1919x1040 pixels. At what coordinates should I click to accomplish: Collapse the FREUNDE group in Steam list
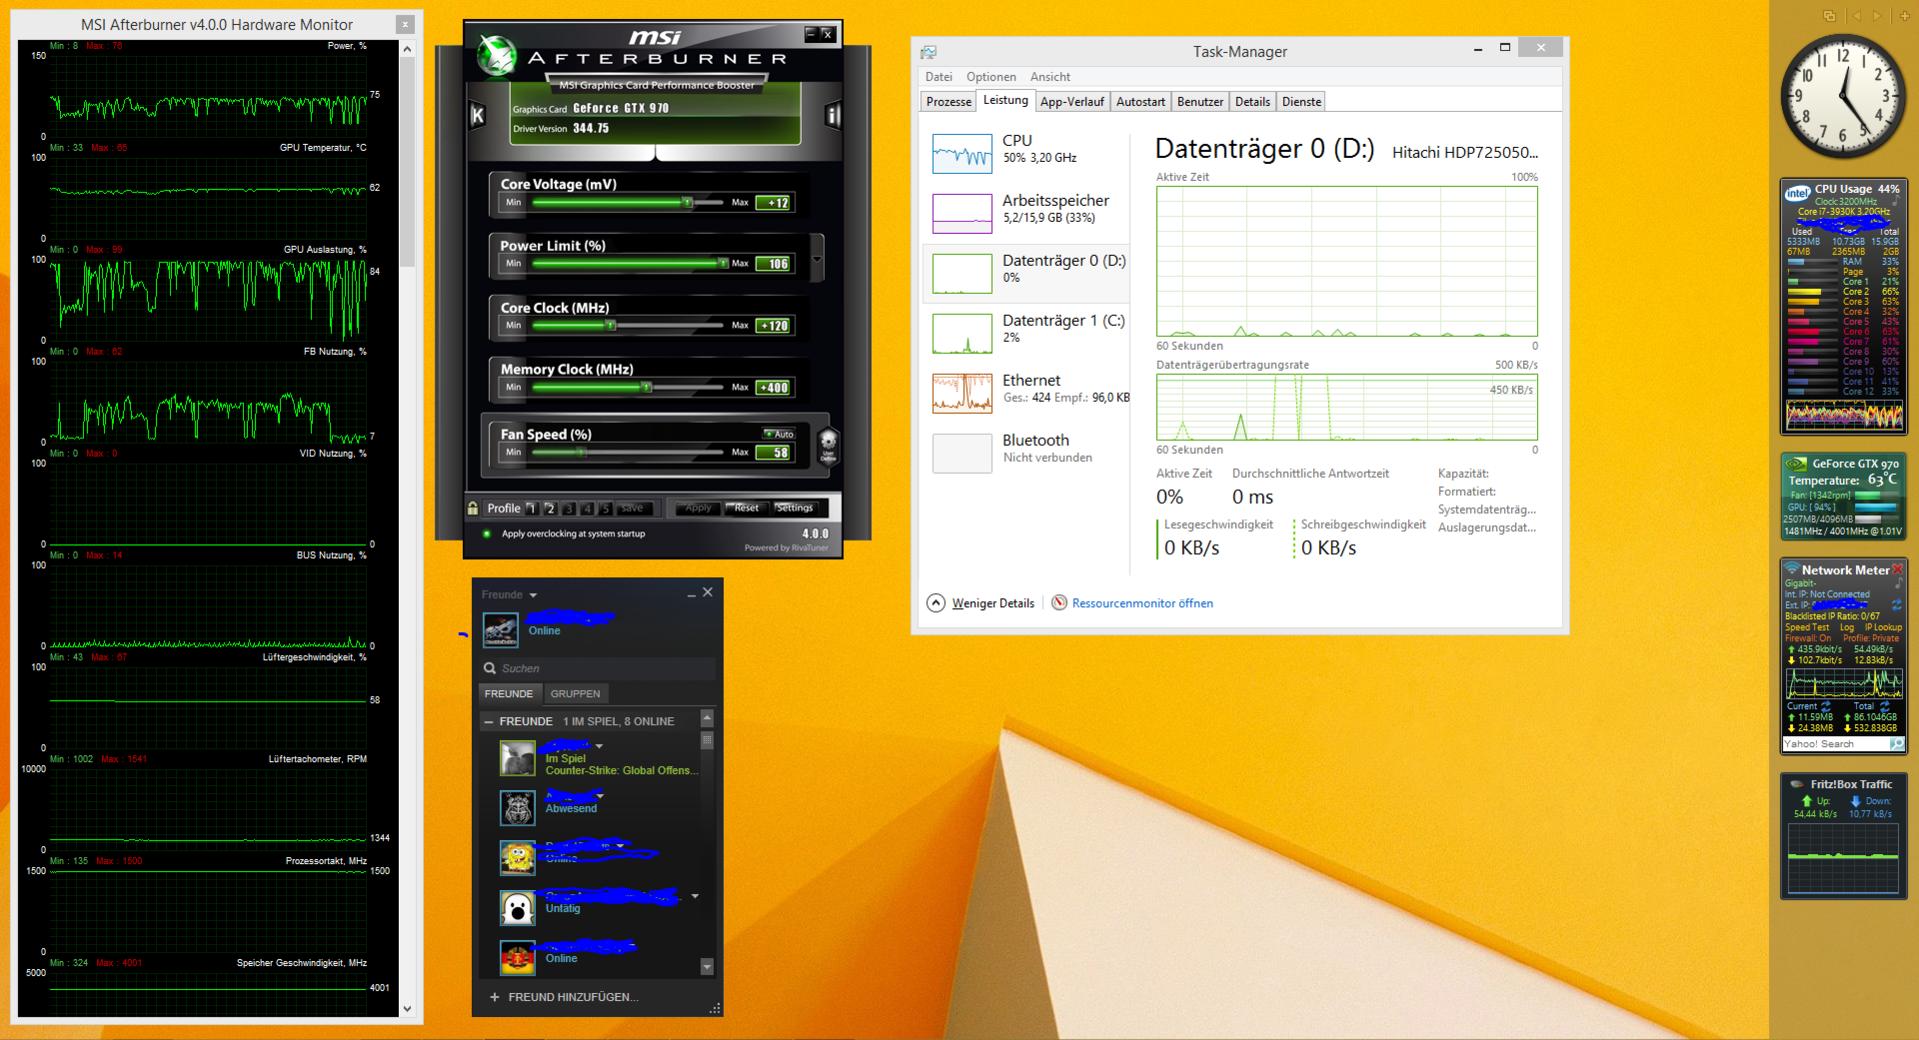coord(488,721)
